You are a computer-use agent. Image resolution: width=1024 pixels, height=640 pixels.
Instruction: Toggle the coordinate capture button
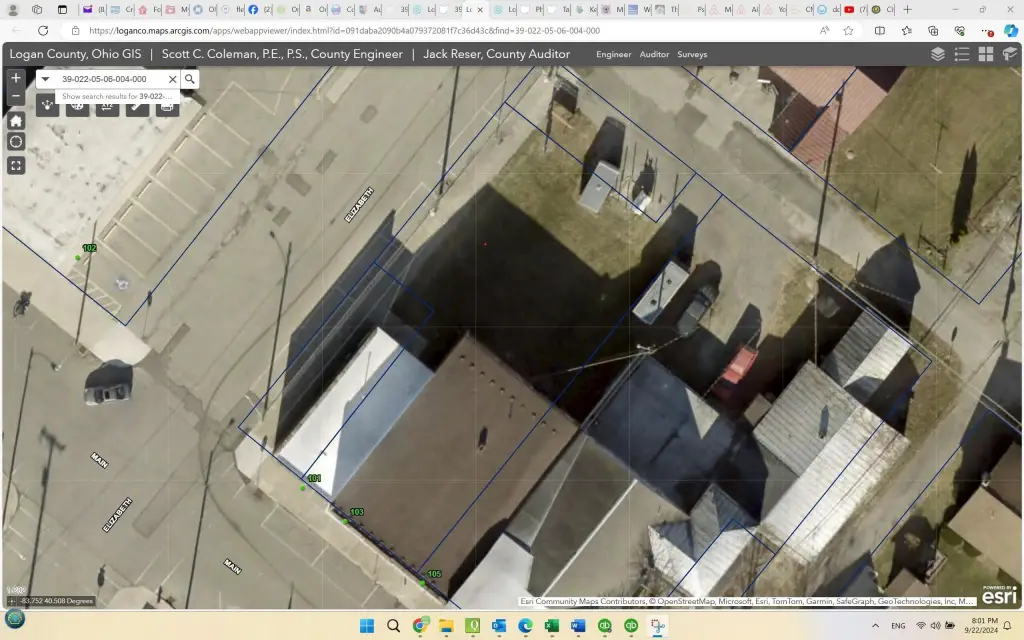(x=12, y=601)
